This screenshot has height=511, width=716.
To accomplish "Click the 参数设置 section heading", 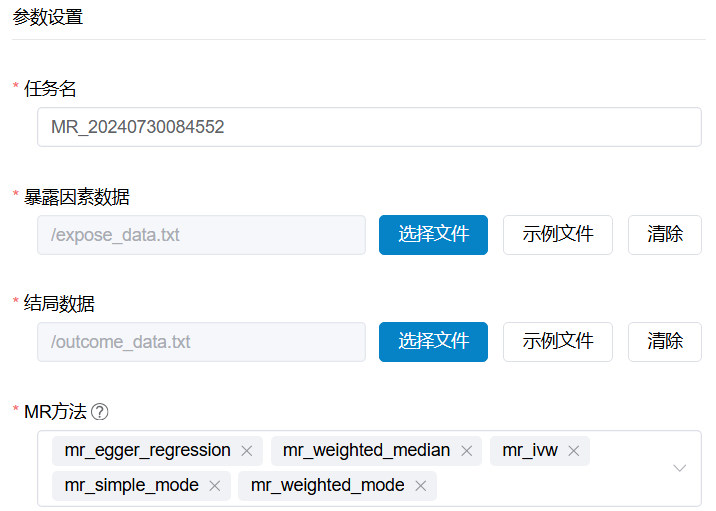I will [47, 17].
